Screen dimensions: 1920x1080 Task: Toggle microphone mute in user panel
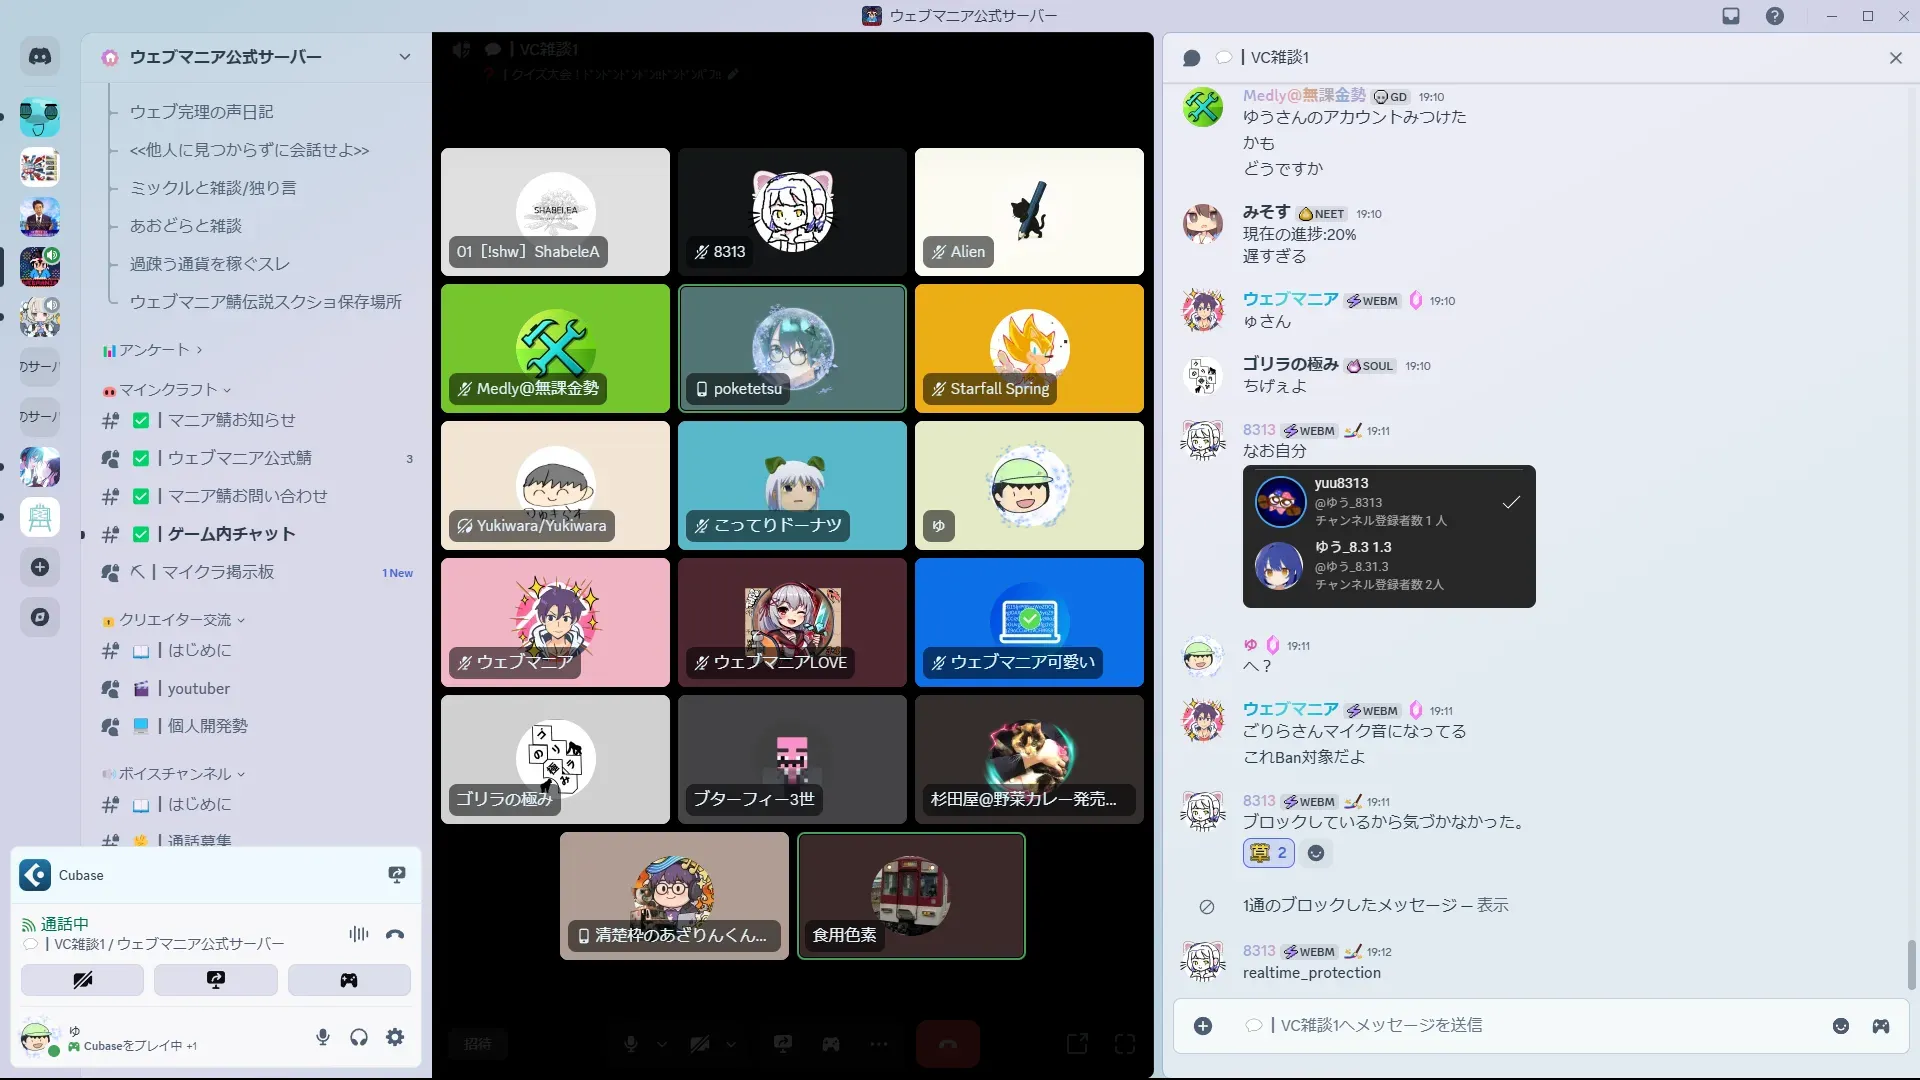(x=323, y=1037)
